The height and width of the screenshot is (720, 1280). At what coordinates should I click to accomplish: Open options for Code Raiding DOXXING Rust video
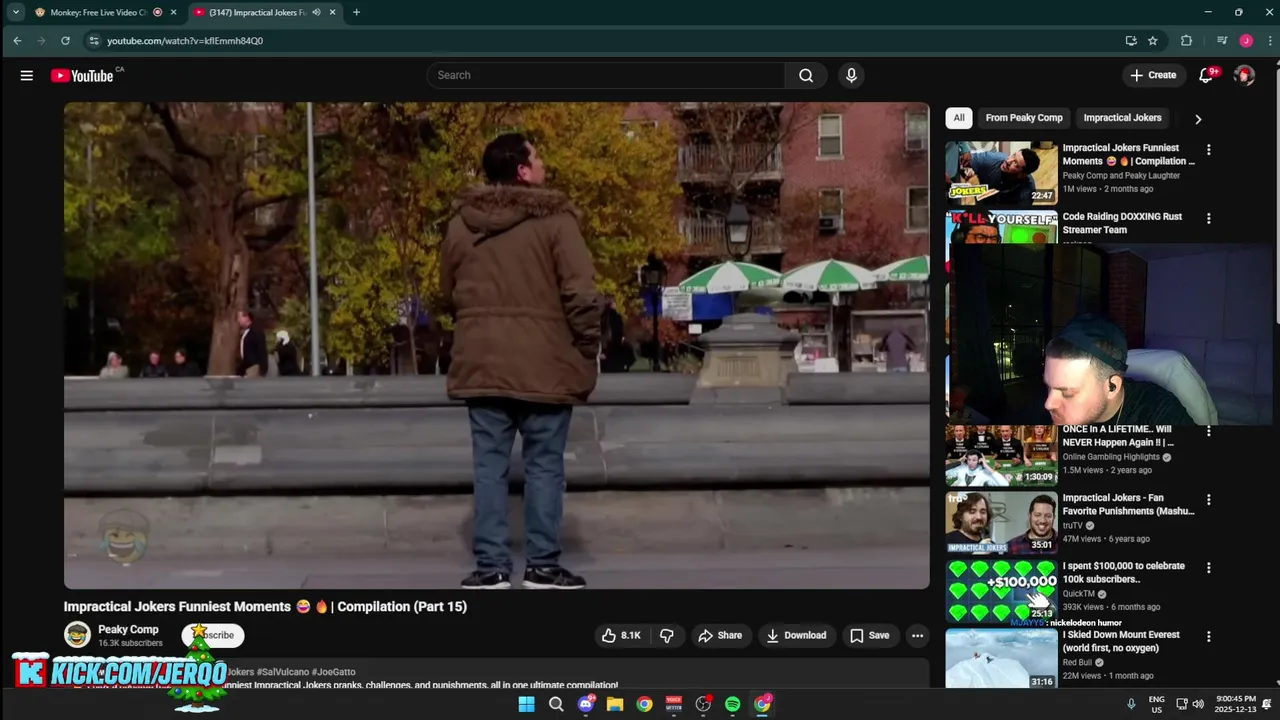(1208, 218)
